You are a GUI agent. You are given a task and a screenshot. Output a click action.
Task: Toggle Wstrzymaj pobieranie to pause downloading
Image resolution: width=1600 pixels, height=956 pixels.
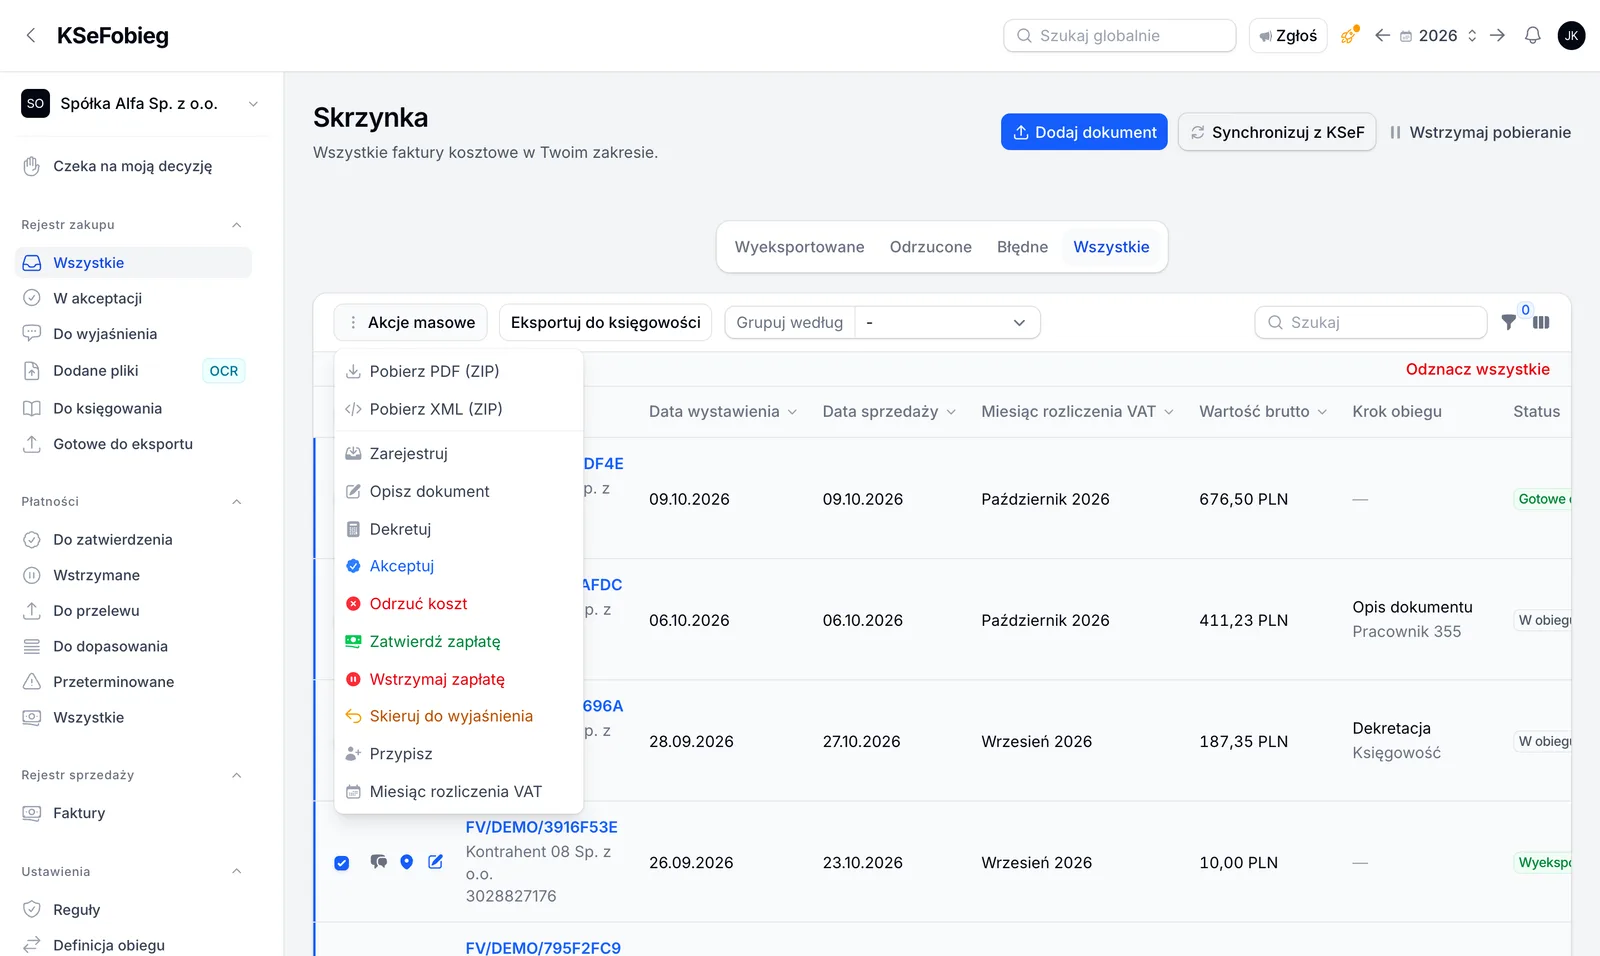pos(1480,132)
